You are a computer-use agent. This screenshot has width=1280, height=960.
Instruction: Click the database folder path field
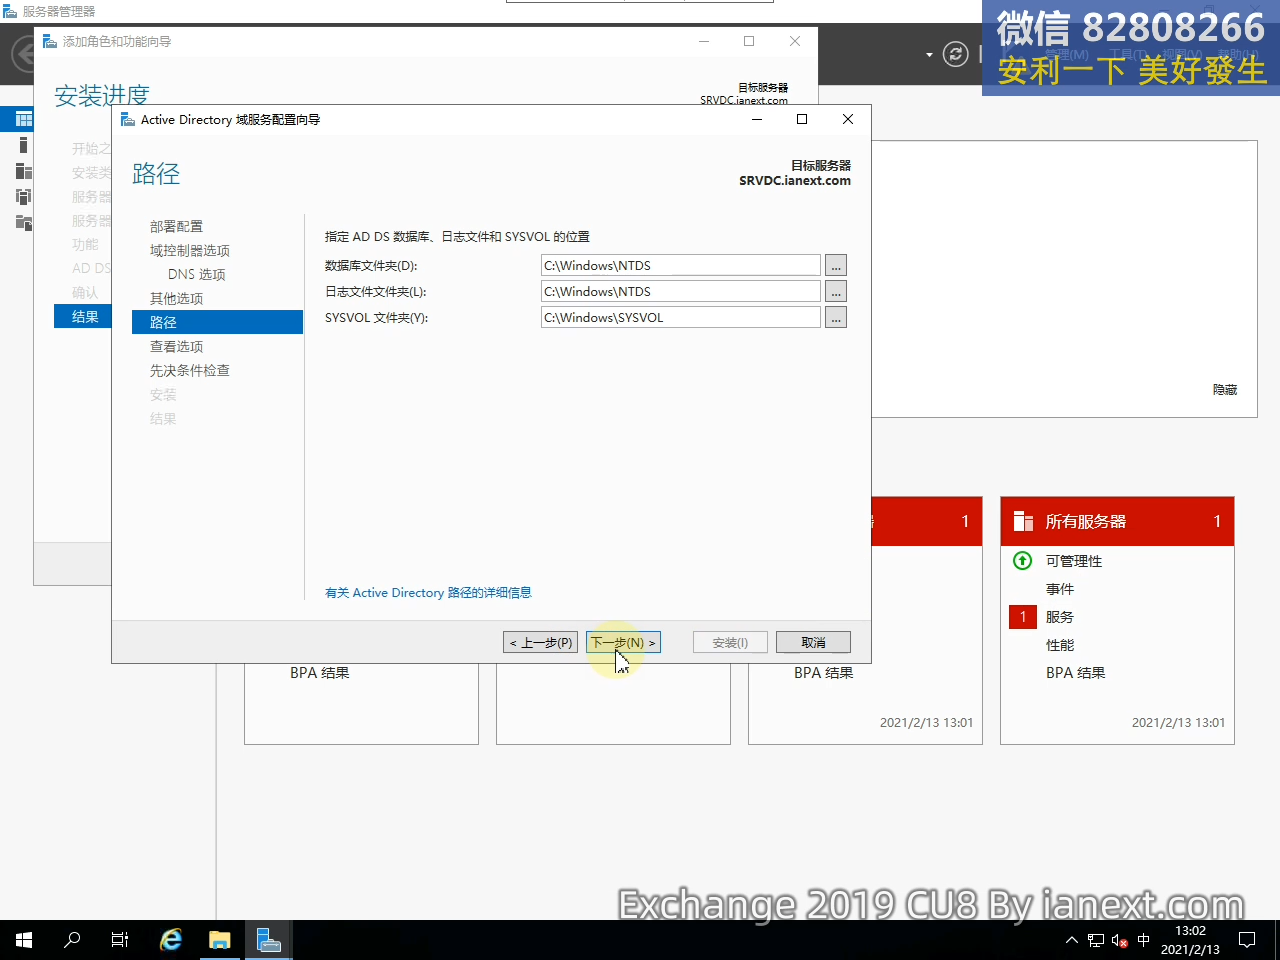click(x=680, y=265)
